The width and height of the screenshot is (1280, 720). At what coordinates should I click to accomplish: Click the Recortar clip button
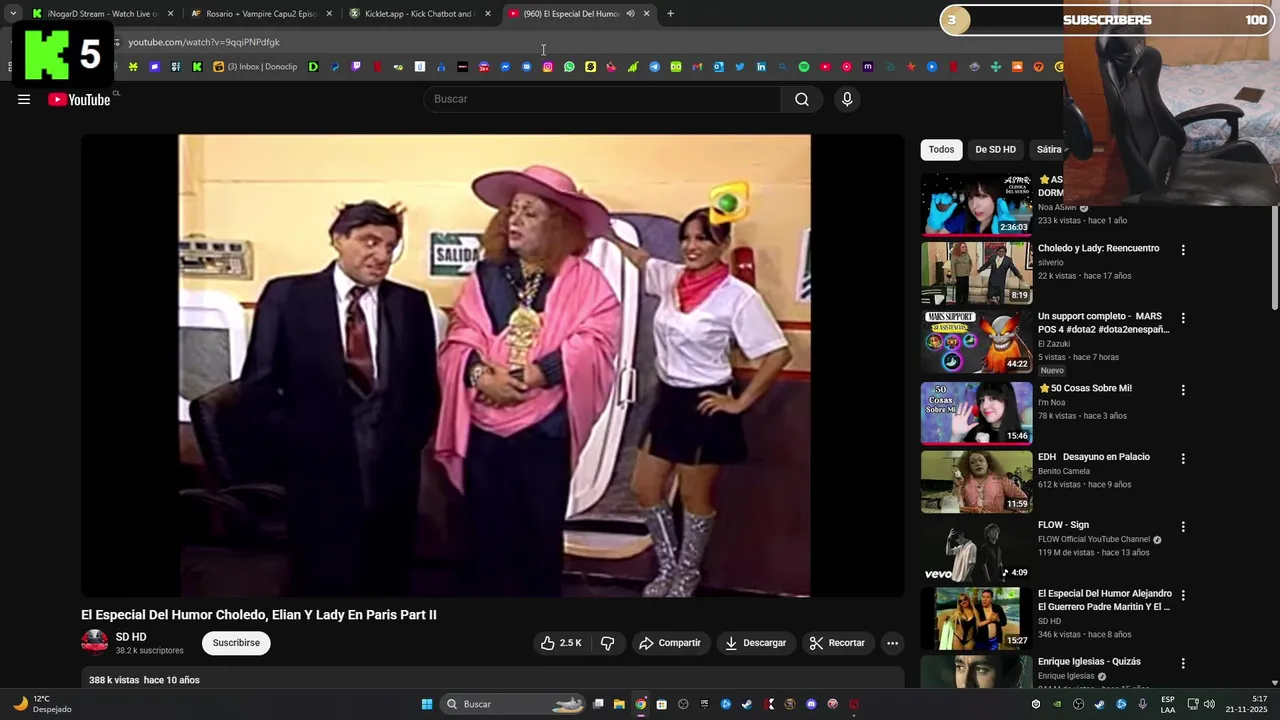837,643
